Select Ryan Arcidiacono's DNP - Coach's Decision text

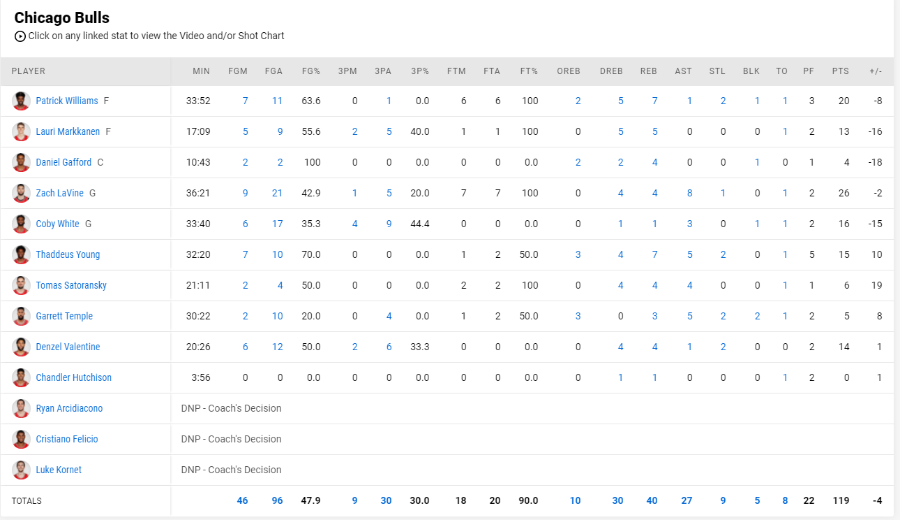[x=231, y=408]
